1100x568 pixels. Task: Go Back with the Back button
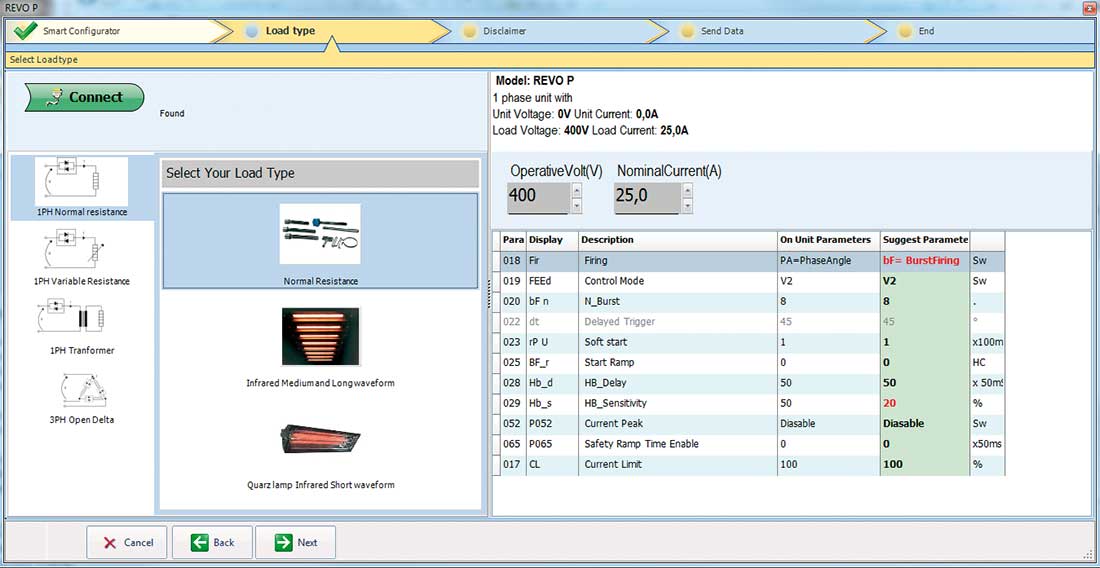point(212,542)
